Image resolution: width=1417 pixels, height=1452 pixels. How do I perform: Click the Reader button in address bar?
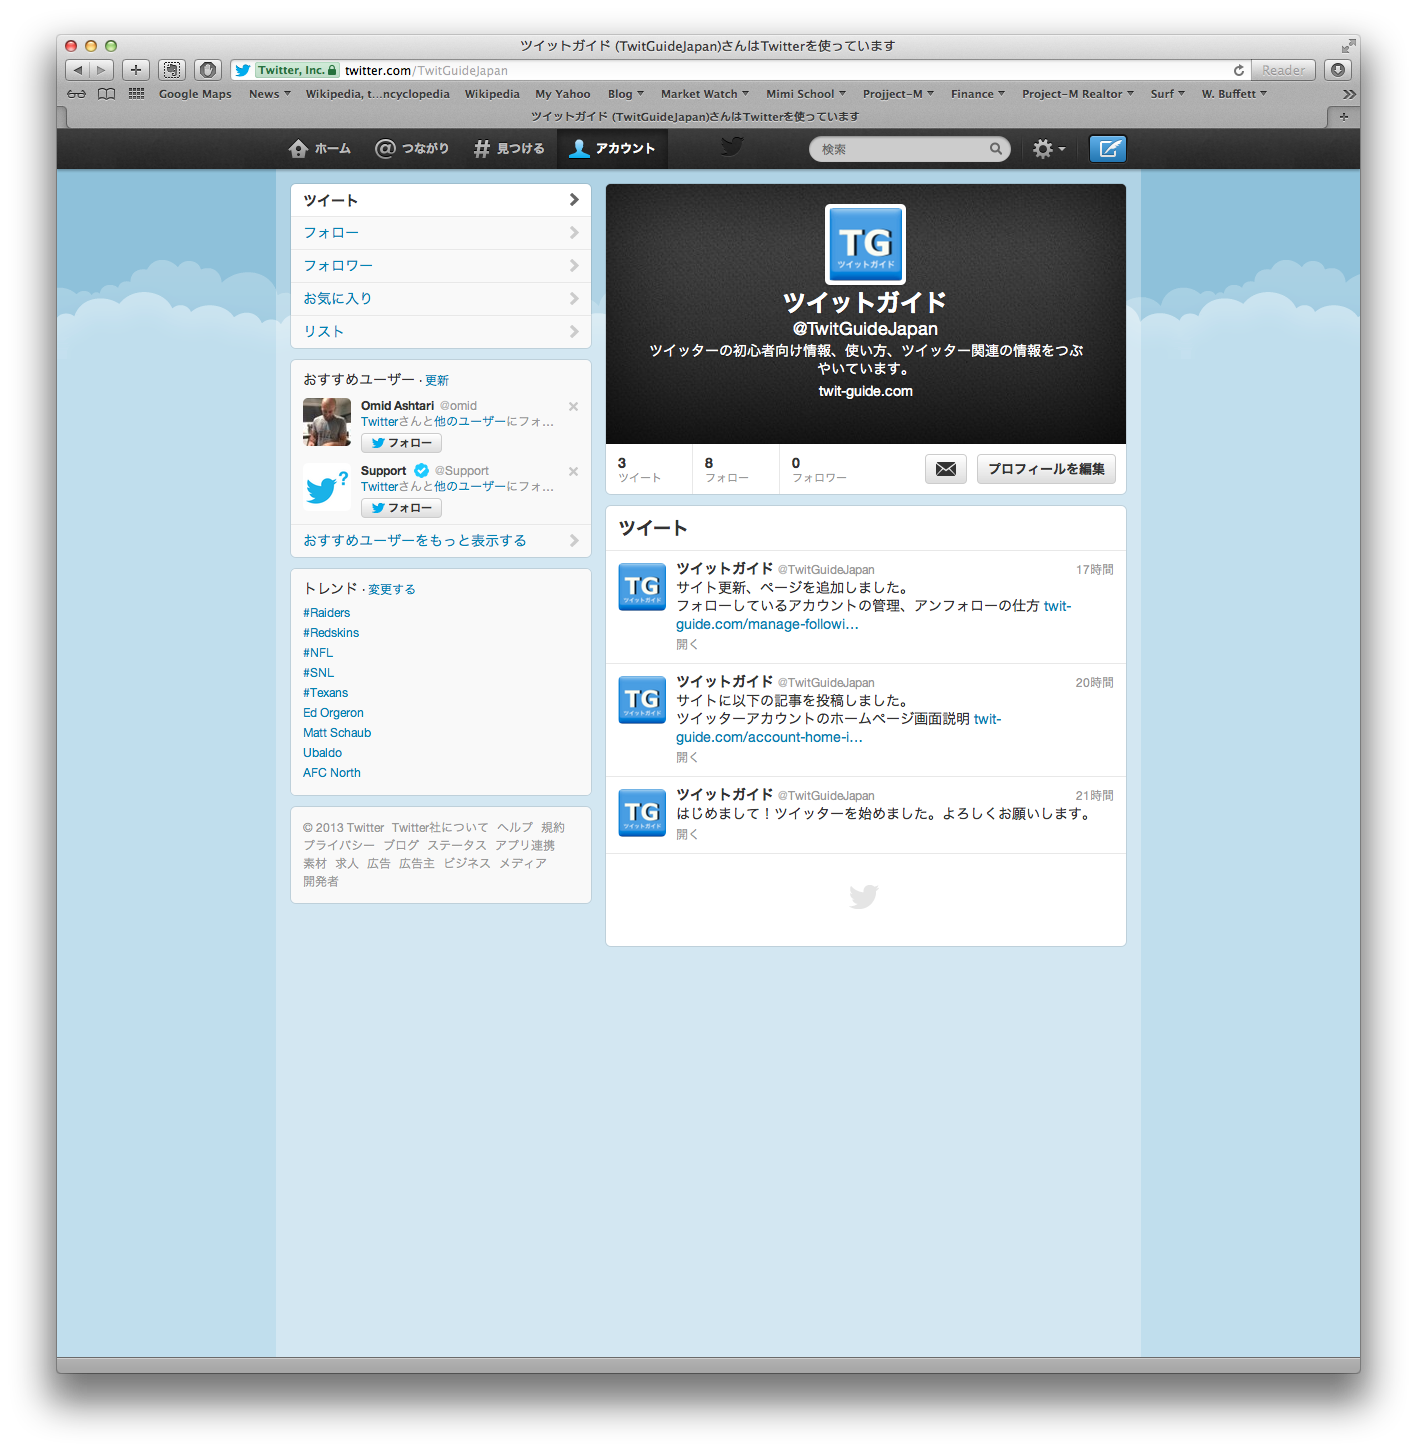tap(1283, 70)
